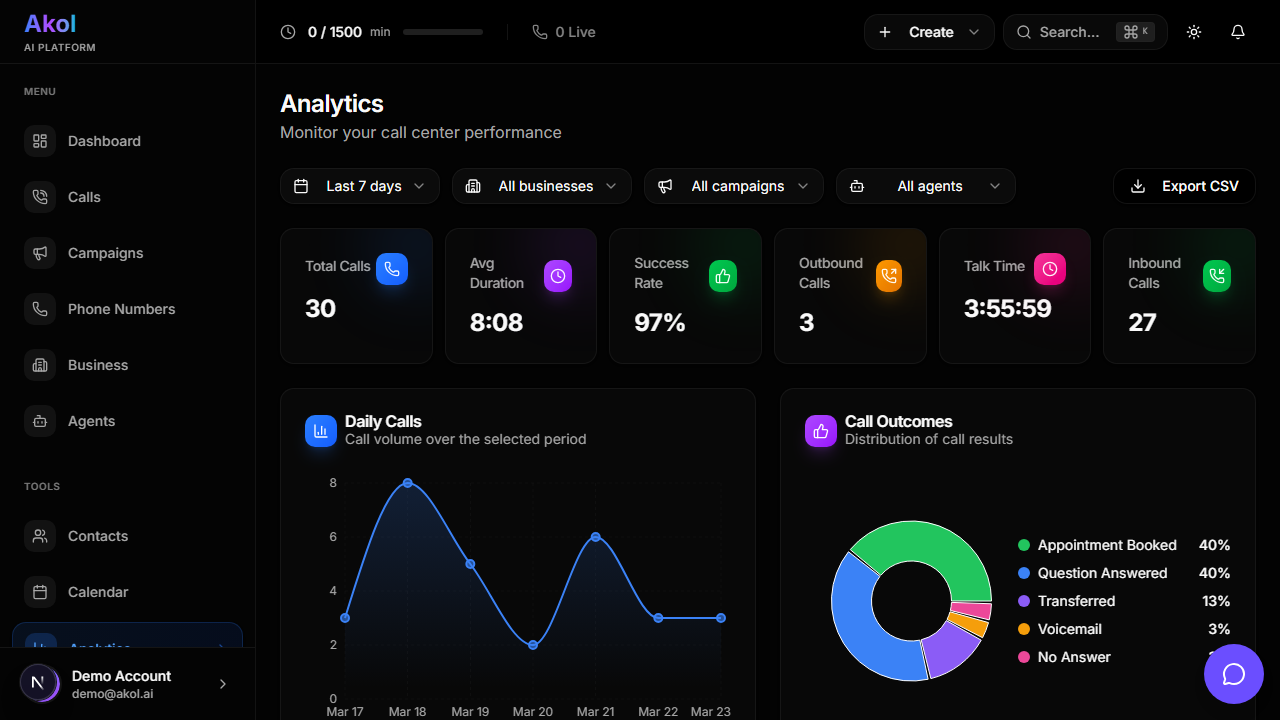The image size is (1280, 720).
Task: Switch to the Business menu item
Action: tap(95, 364)
